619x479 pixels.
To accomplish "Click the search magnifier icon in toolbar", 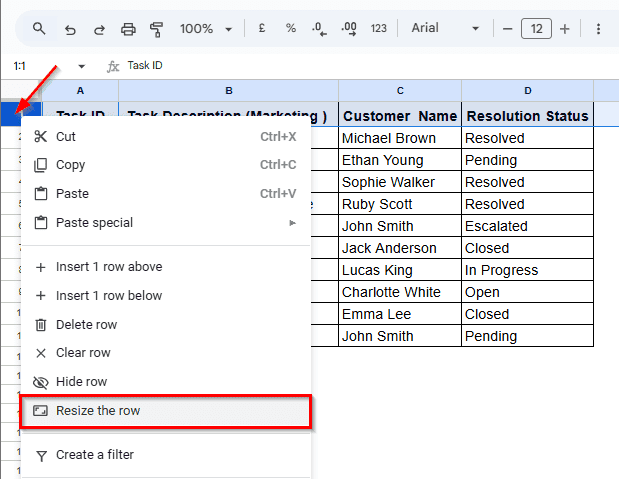I will pyautogui.click(x=39, y=29).
